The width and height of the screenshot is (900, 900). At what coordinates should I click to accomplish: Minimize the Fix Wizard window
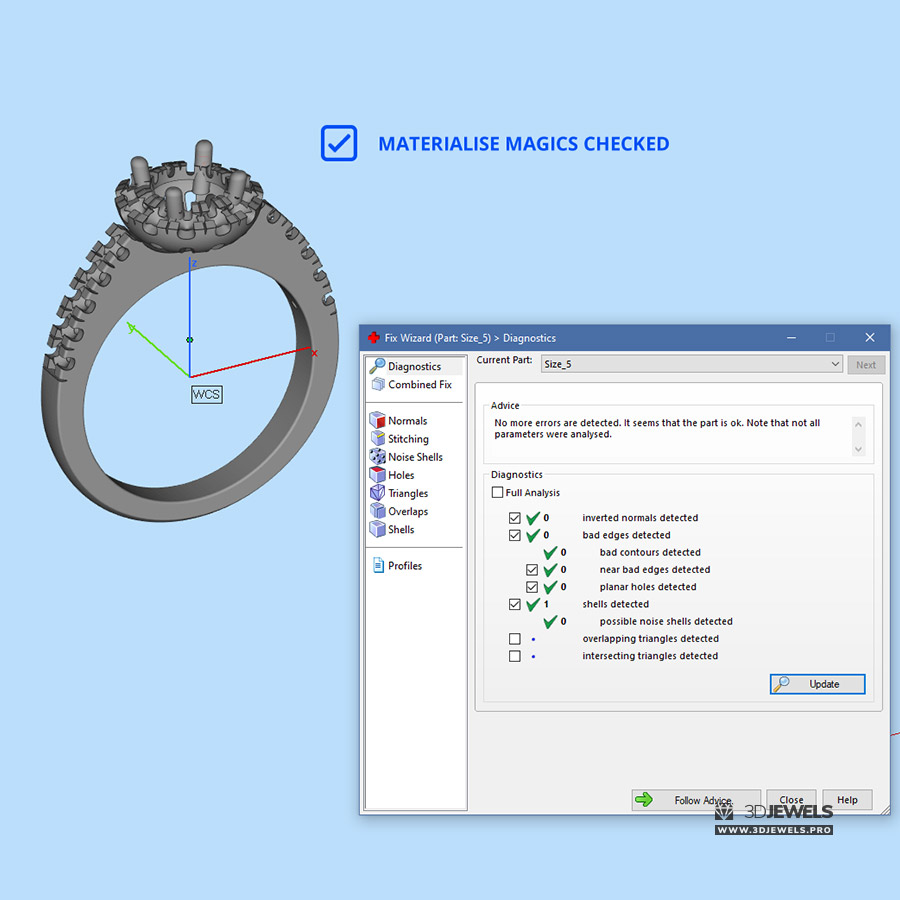pyautogui.click(x=791, y=338)
